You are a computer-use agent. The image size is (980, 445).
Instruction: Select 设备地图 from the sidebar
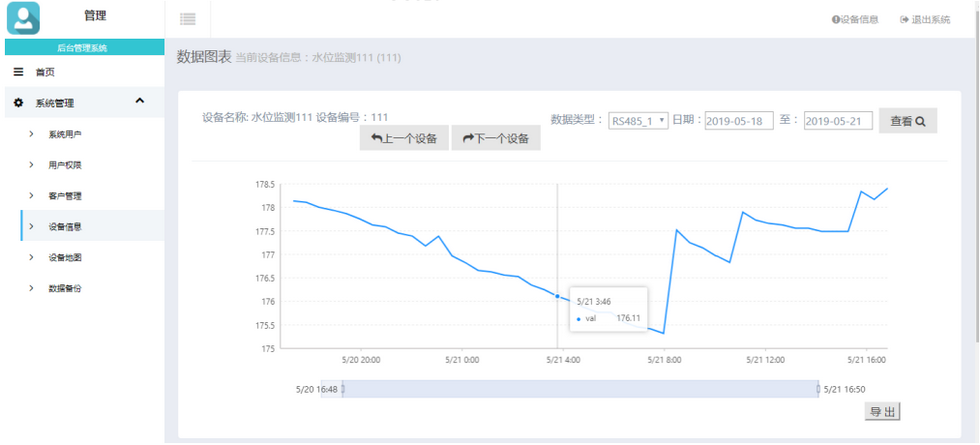(65, 258)
